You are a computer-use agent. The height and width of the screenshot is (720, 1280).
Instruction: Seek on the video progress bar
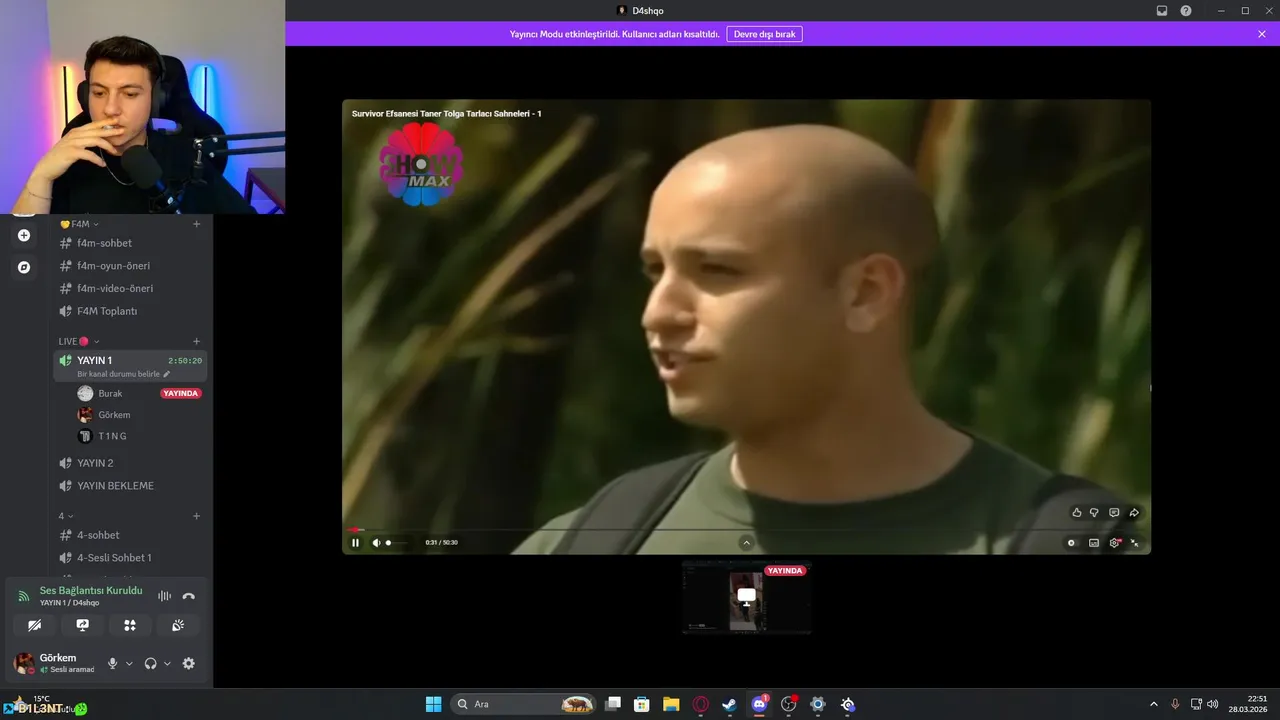coord(746,530)
